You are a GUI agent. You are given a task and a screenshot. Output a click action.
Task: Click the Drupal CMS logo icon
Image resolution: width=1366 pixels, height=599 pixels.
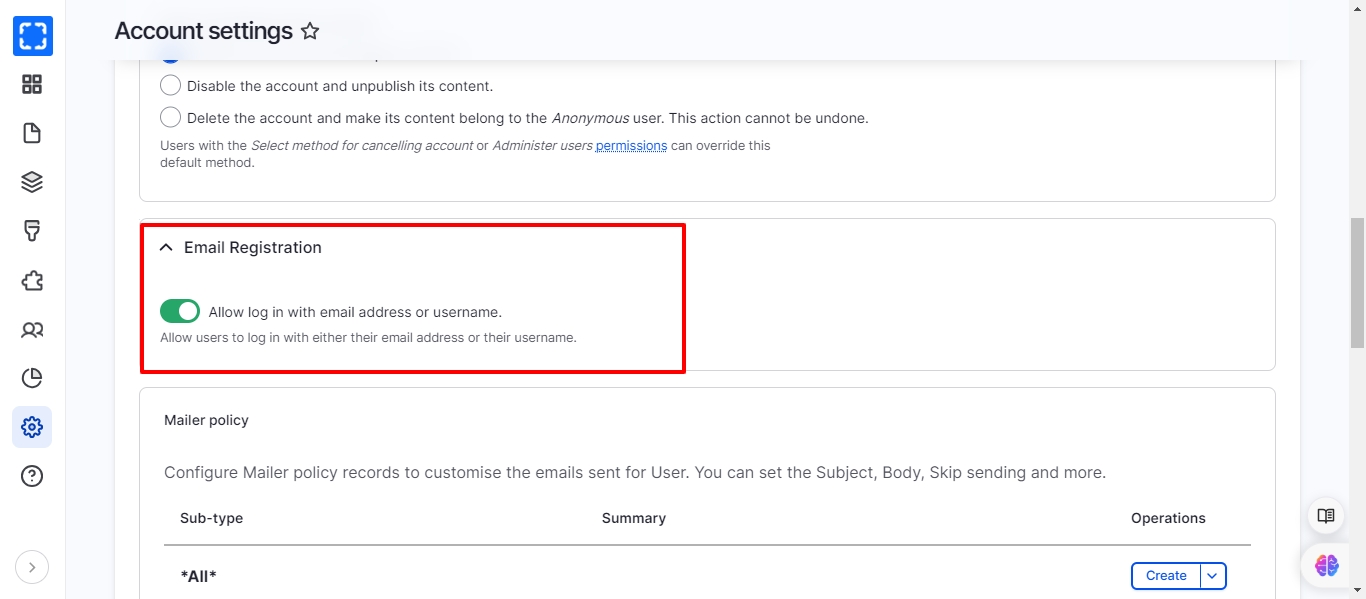(x=32, y=36)
